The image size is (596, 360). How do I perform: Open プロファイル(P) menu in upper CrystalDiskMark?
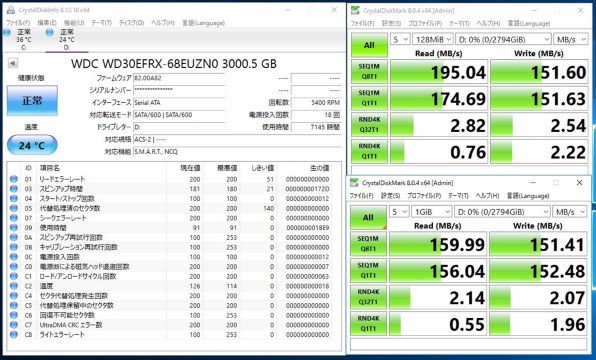tap(425, 23)
